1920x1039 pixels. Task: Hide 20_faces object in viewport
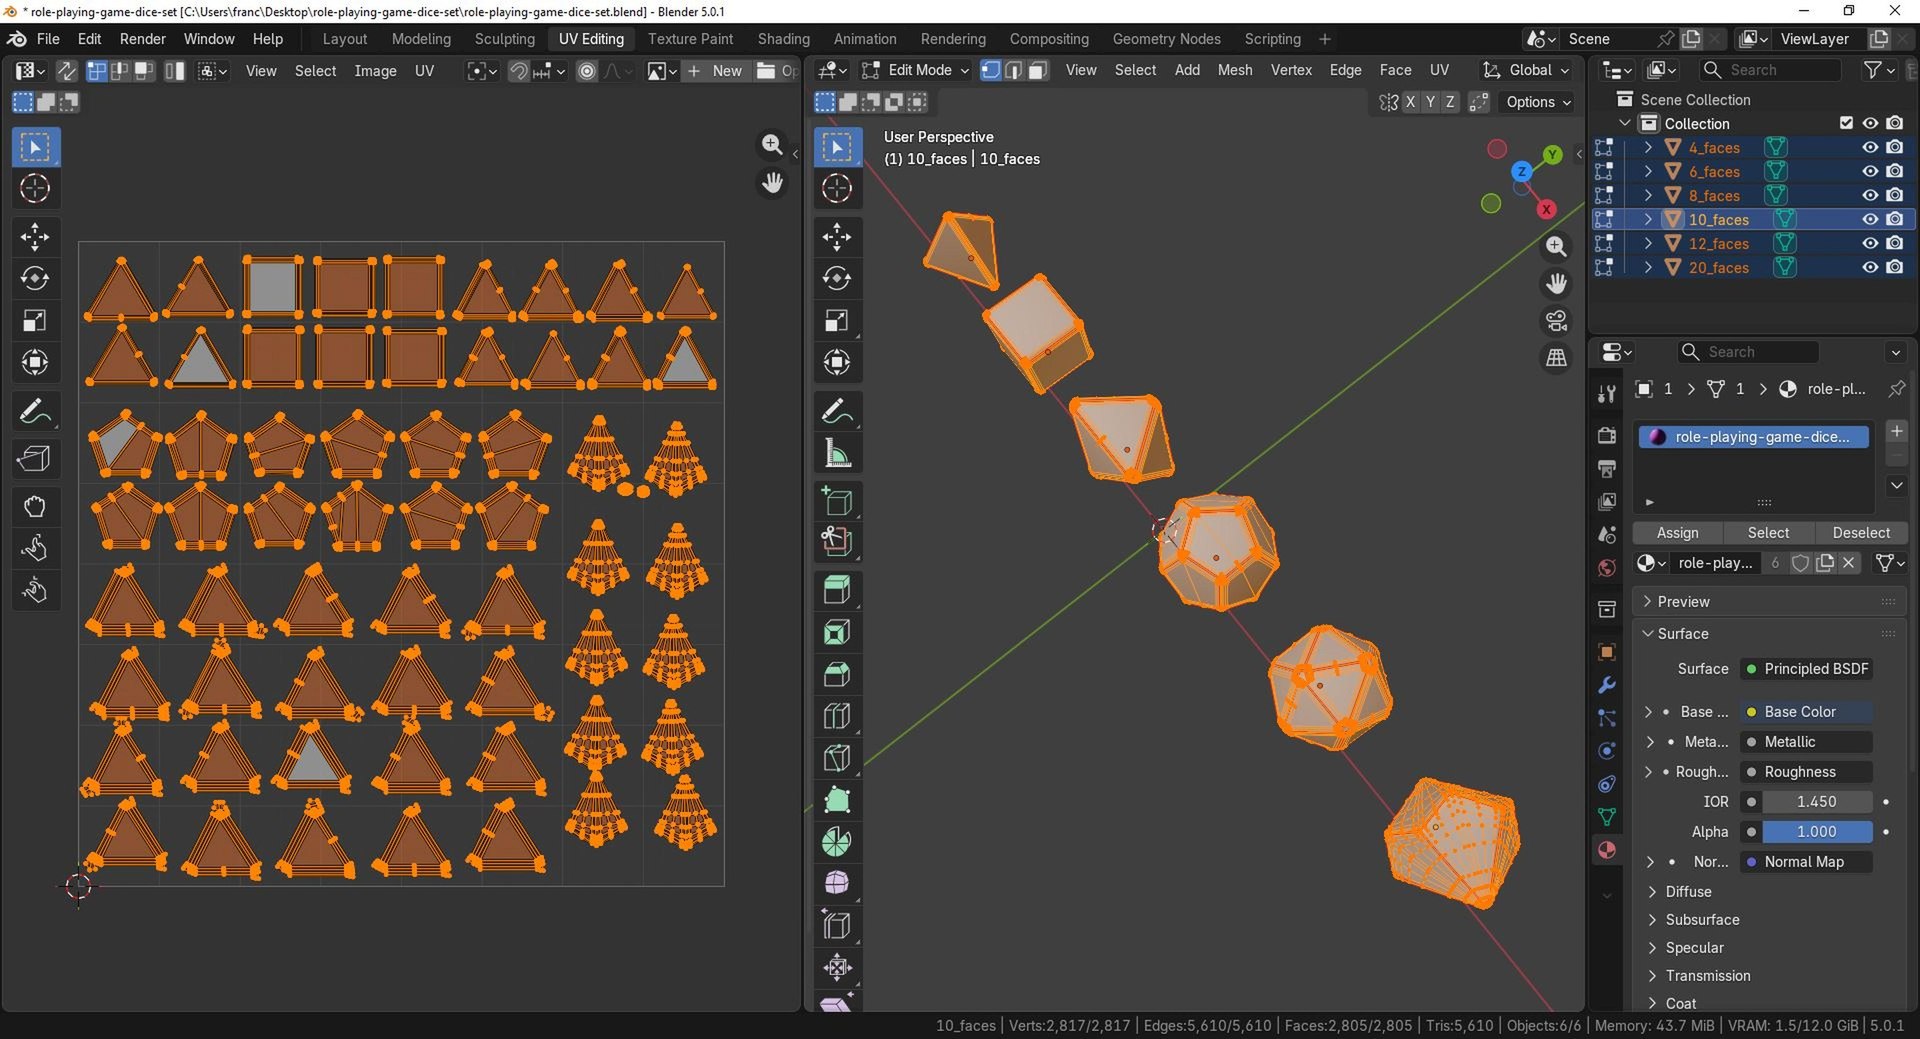(1869, 267)
